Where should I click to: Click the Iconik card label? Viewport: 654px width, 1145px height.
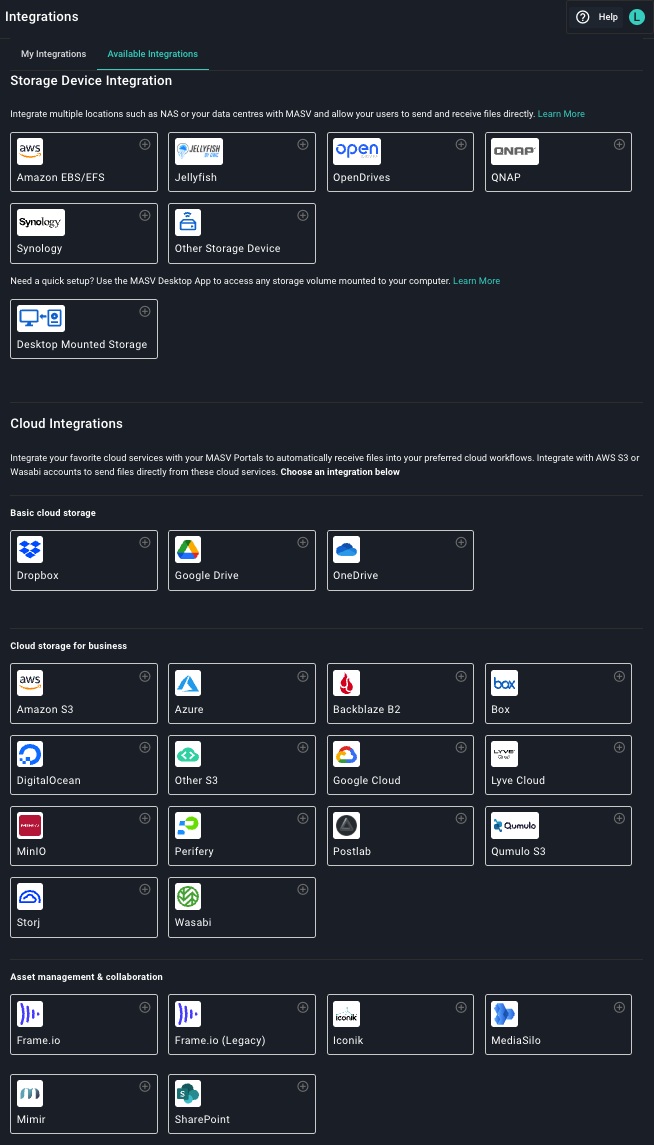coord(347,1040)
